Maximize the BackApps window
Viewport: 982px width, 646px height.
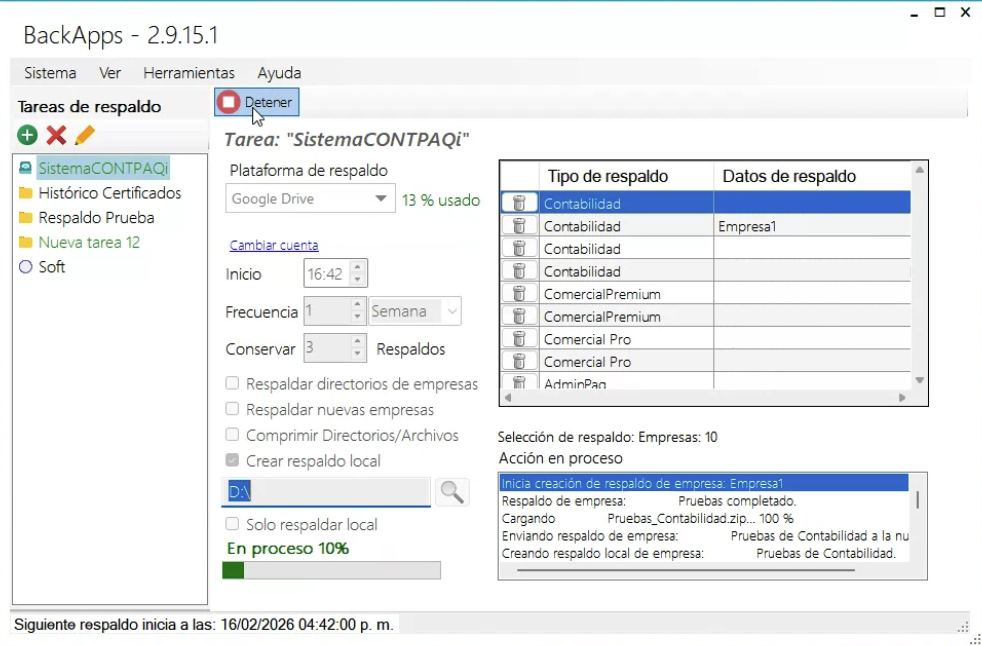click(939, 12)
